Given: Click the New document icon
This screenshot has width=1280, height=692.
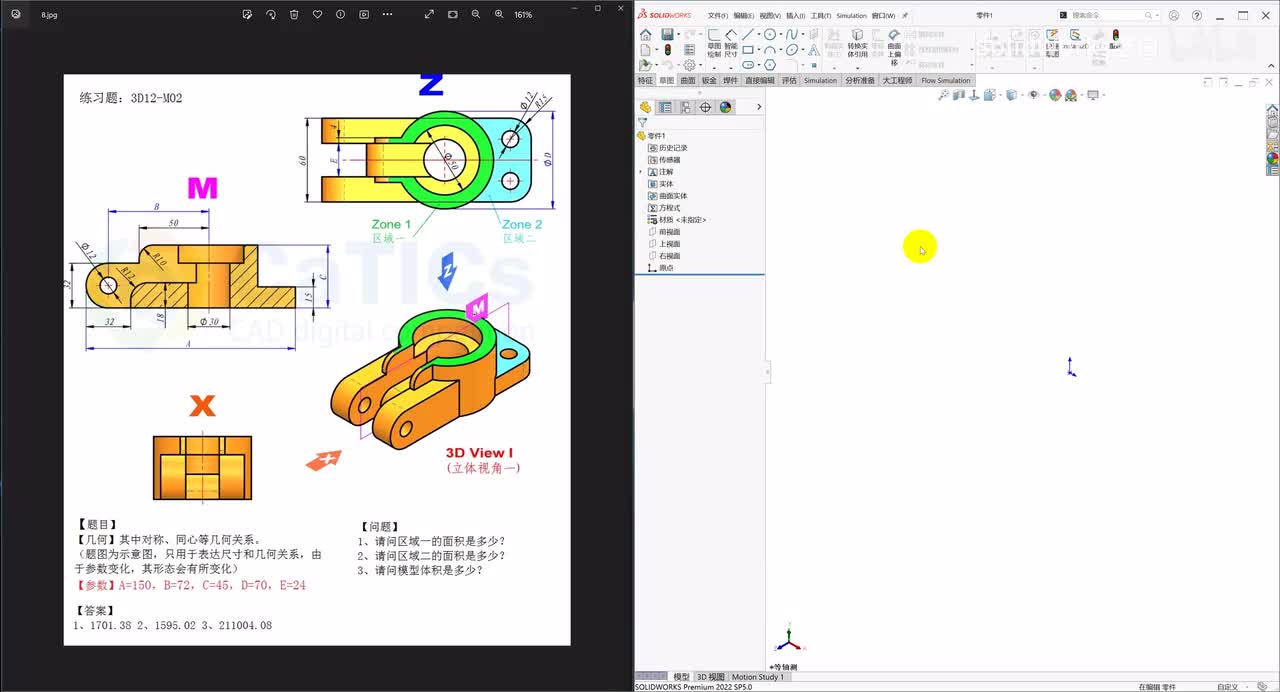Looking at the screenshot, I should click(x=645, y=49).
